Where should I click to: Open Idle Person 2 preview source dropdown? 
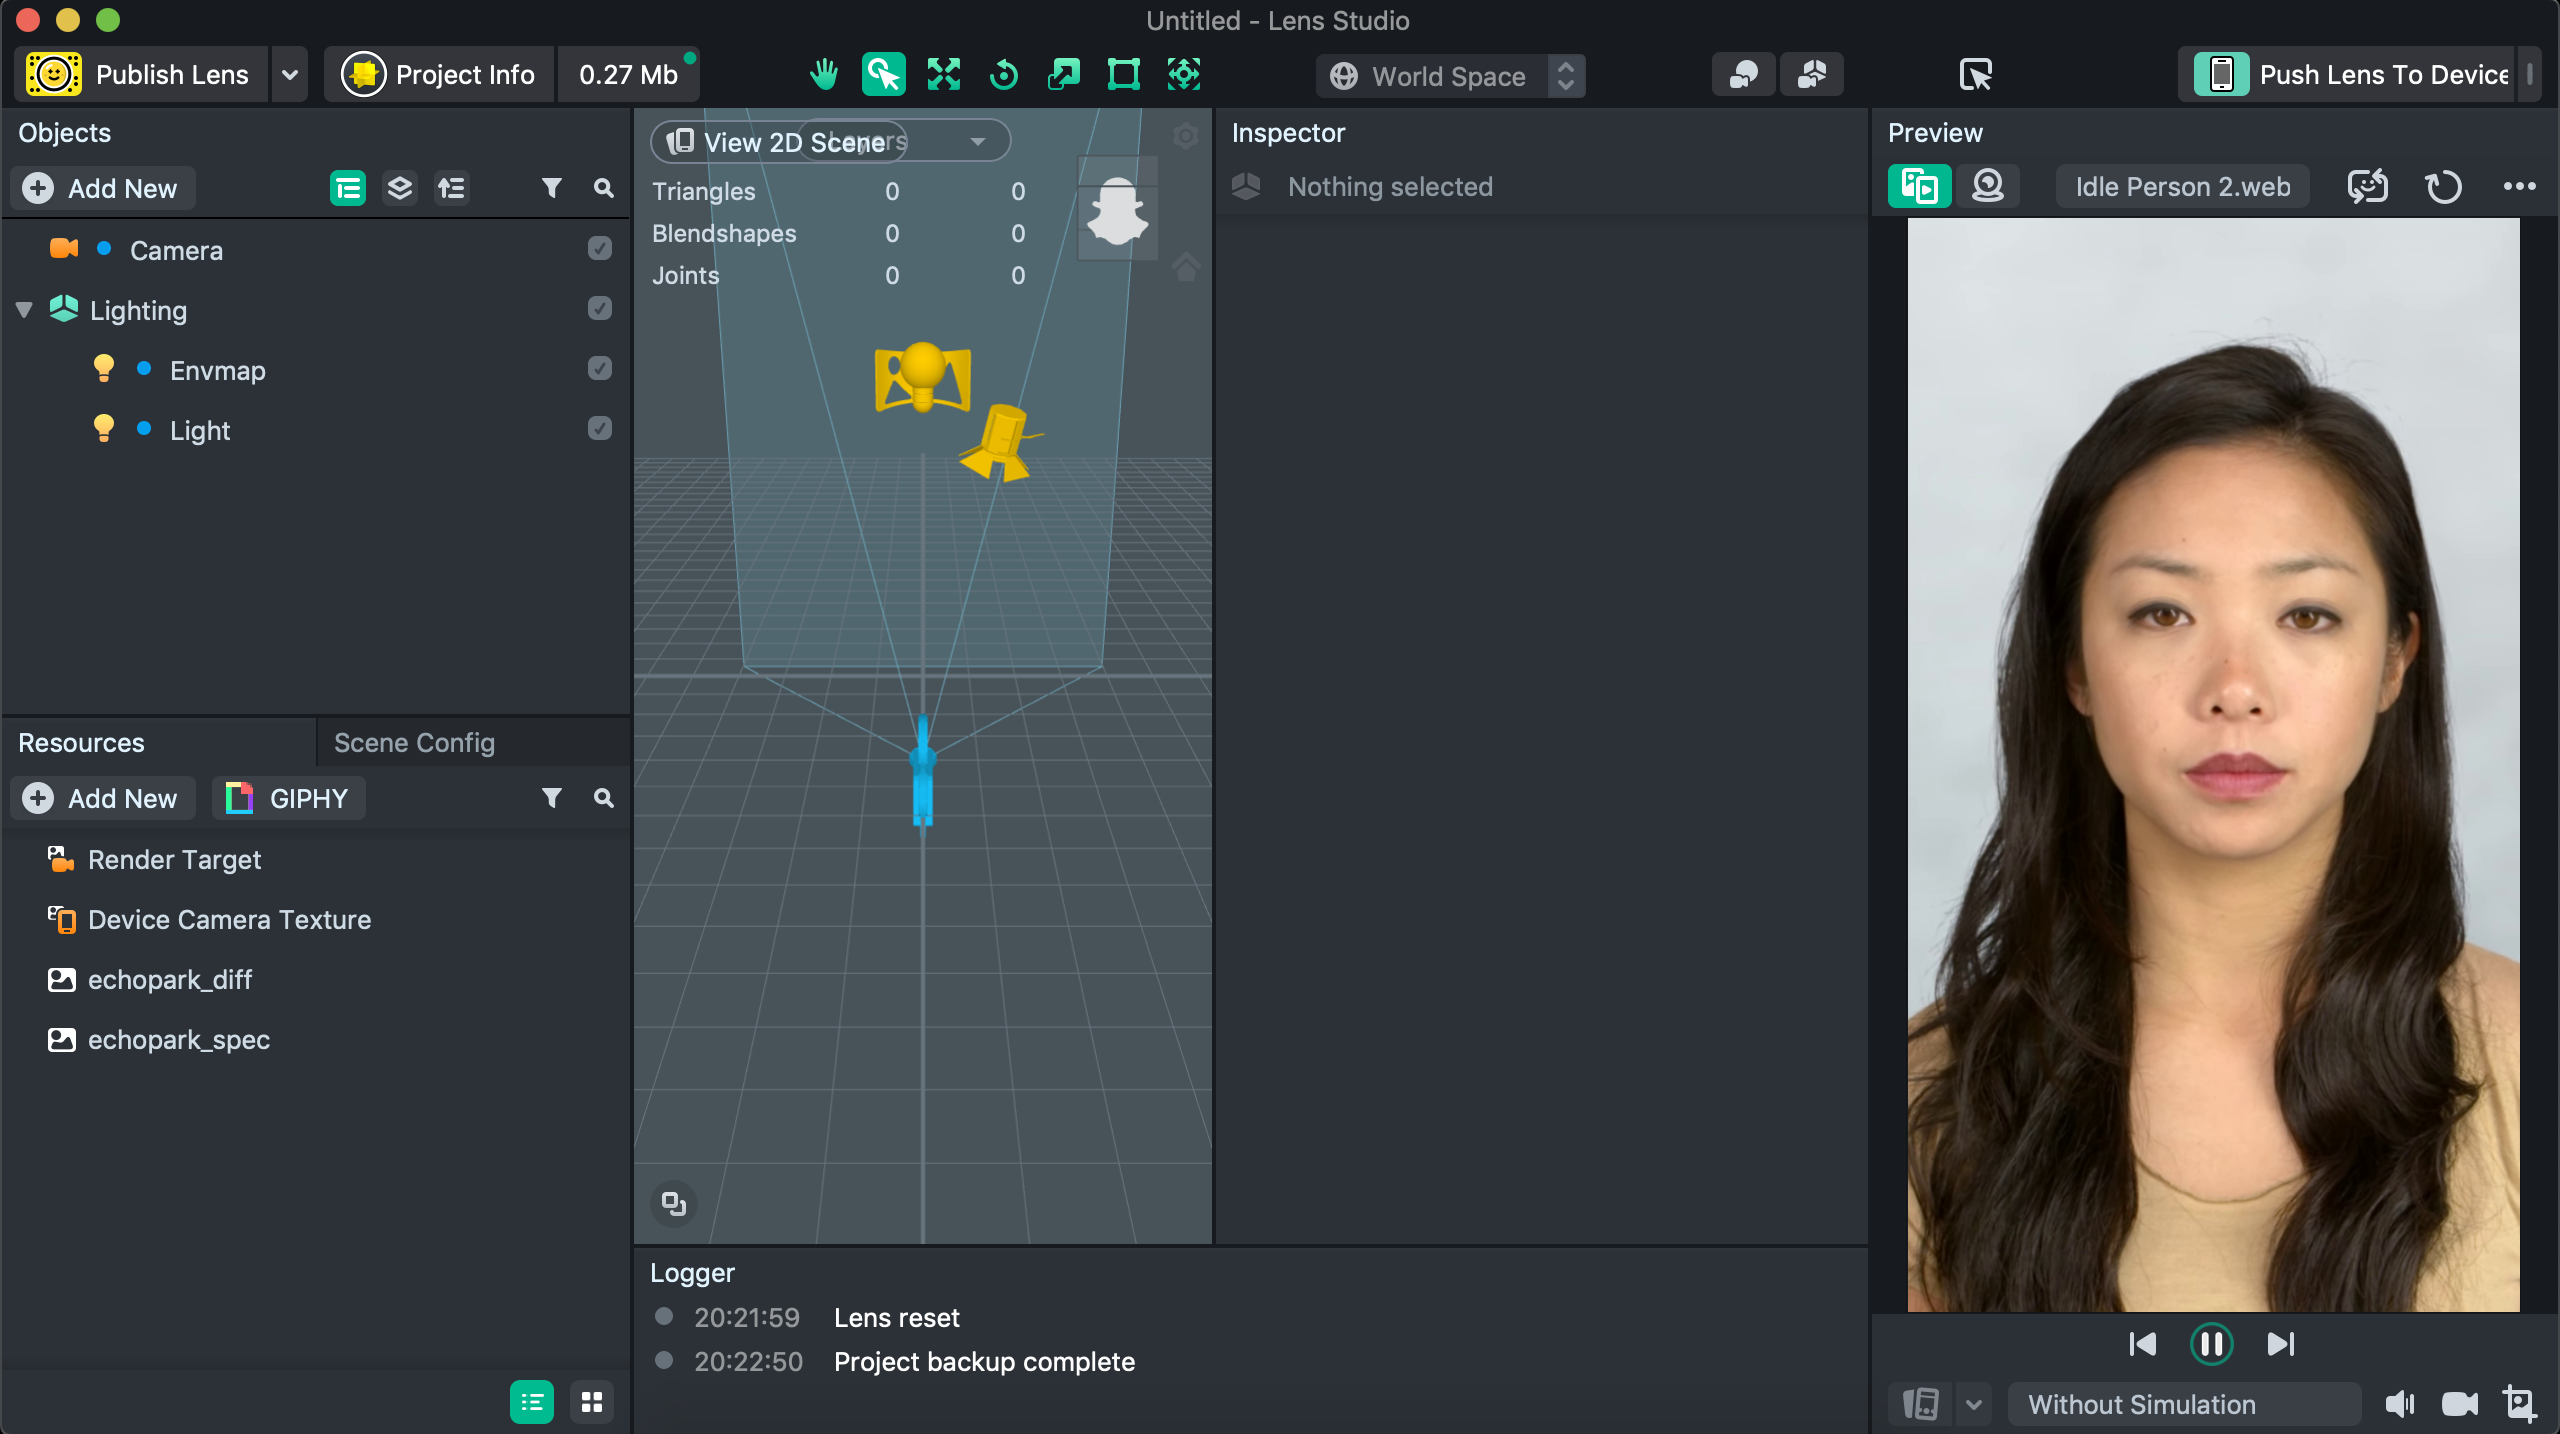(2183, 187)
